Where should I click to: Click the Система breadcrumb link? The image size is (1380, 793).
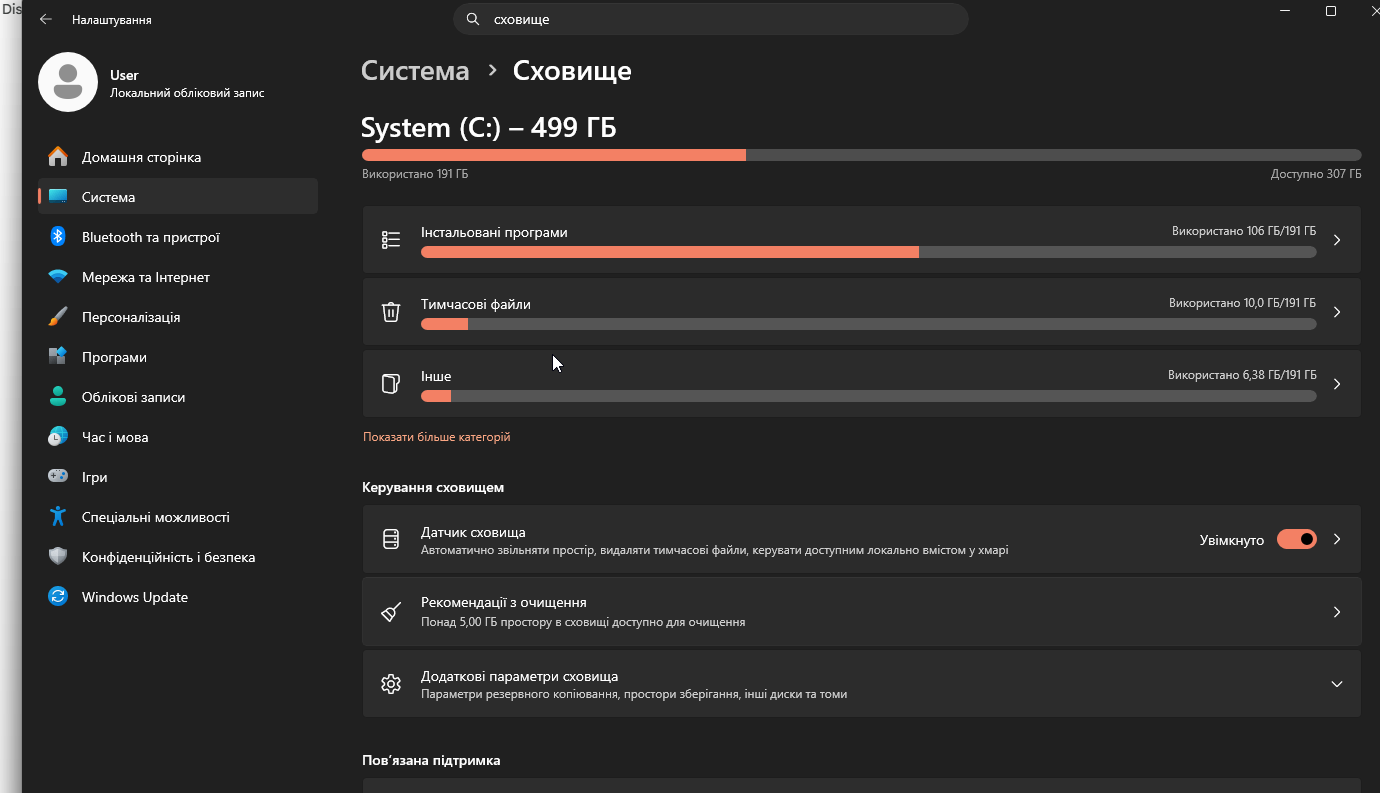[415, 71]
